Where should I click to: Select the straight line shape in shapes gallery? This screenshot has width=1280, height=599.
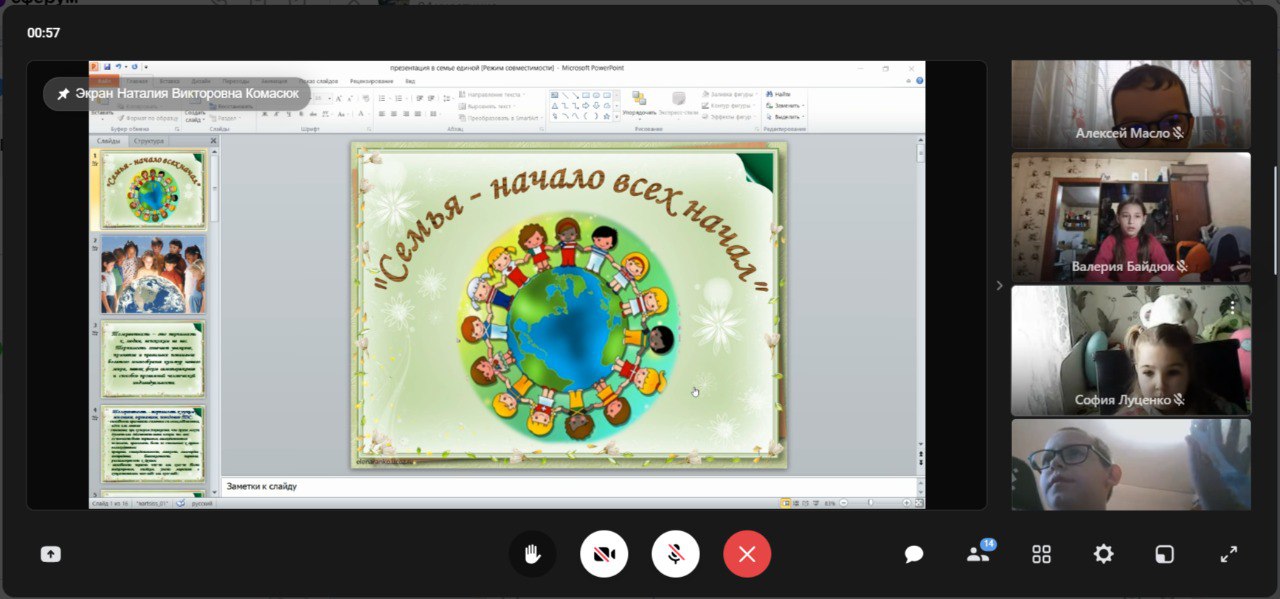pyautogui.click(x=565, y=95)
